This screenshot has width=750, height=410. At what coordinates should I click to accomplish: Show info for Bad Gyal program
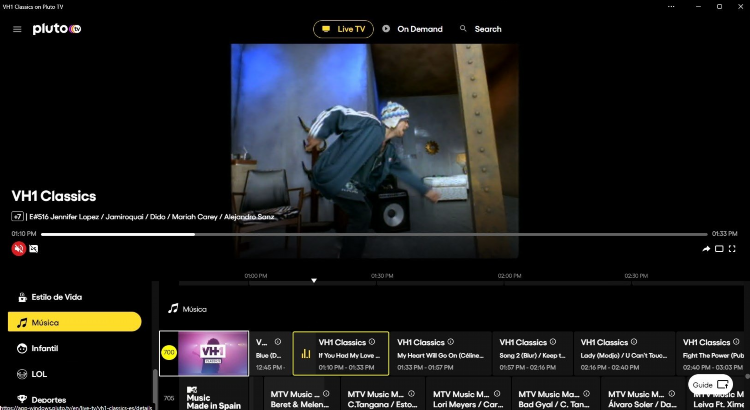click(x=586, y=394)
